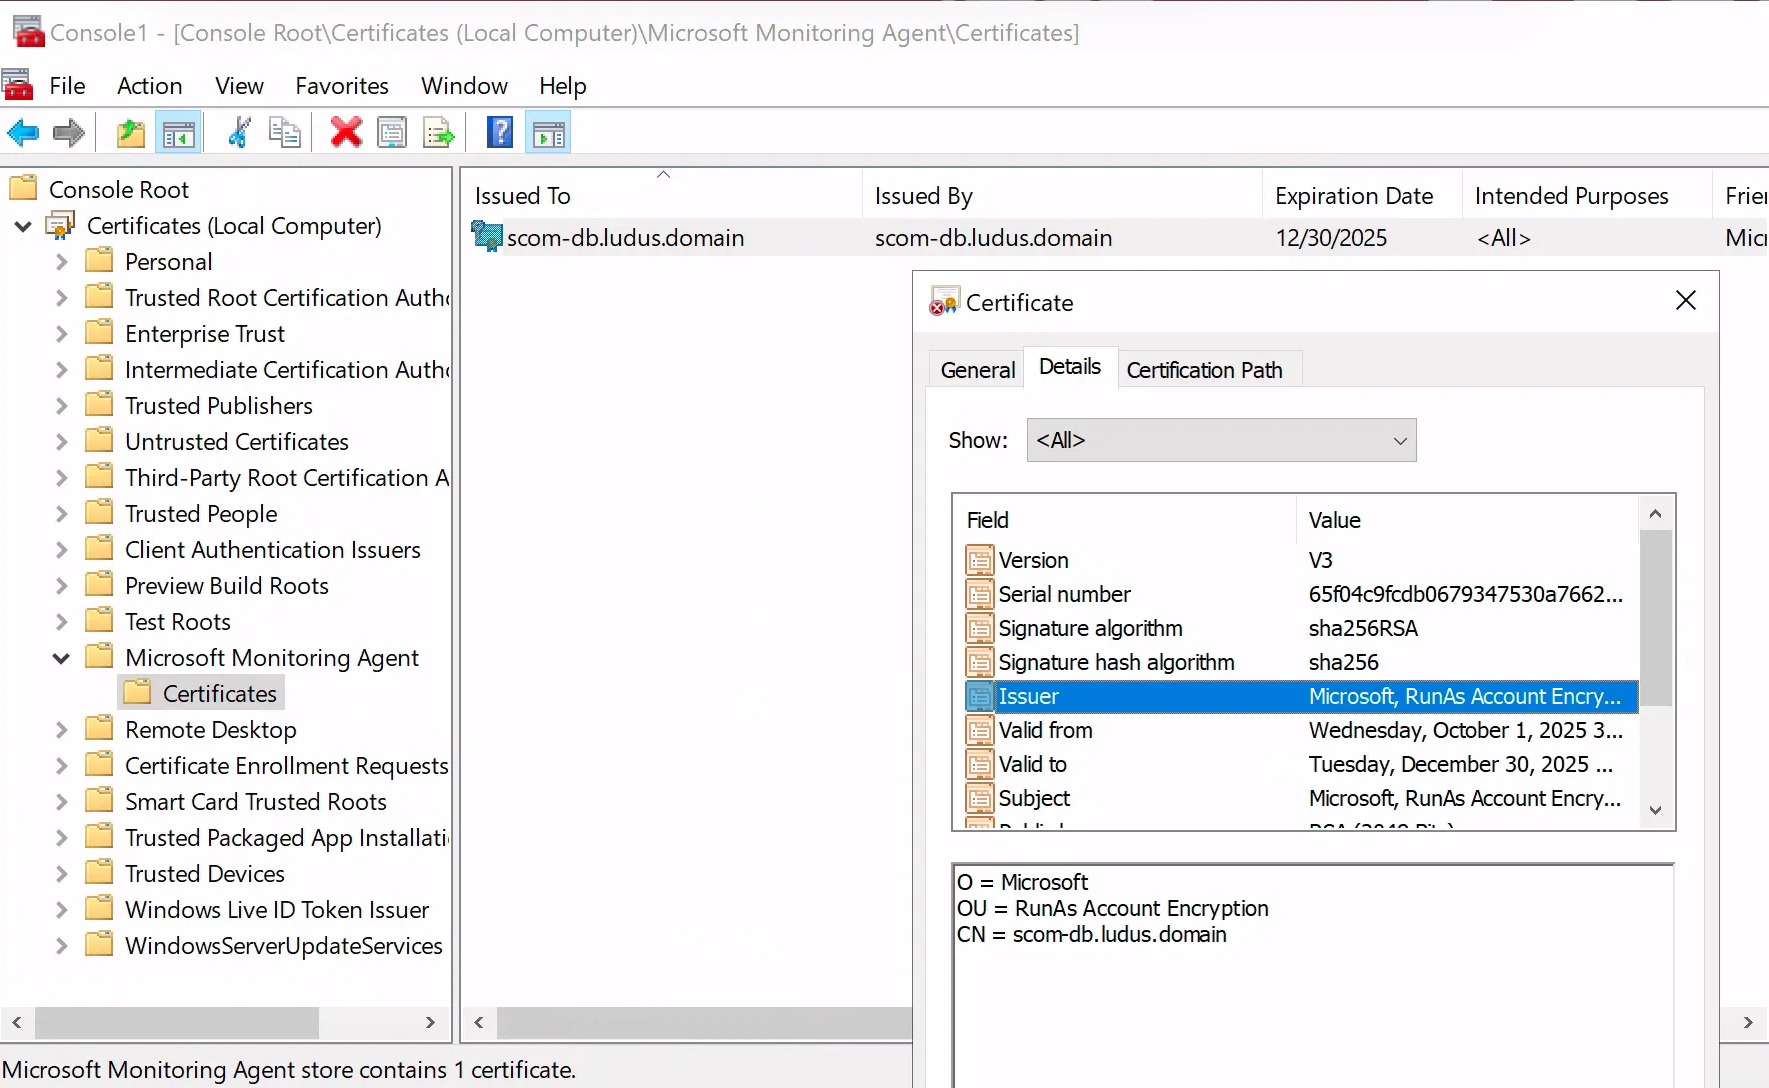Switch to the Certification Path tab
This screenshot has width=1769, height=1088.
coord(1204,370)
